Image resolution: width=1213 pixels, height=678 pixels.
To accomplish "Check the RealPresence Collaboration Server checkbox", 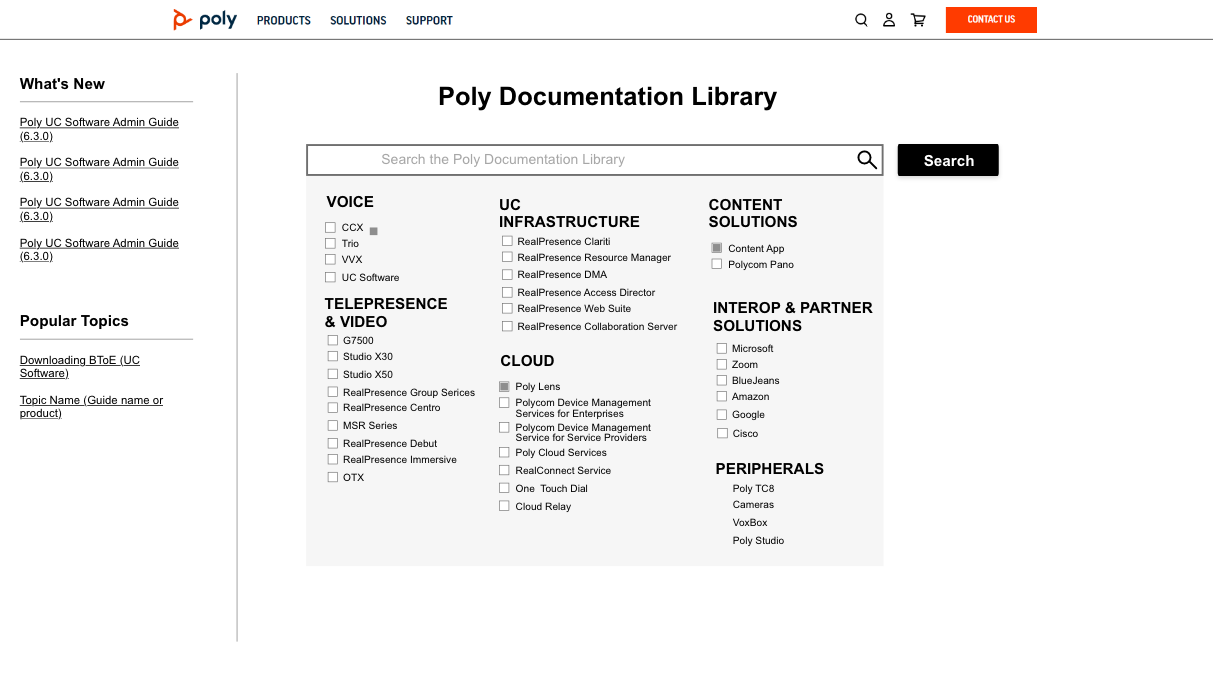I will pyautogui.click(x=507, y=326).
